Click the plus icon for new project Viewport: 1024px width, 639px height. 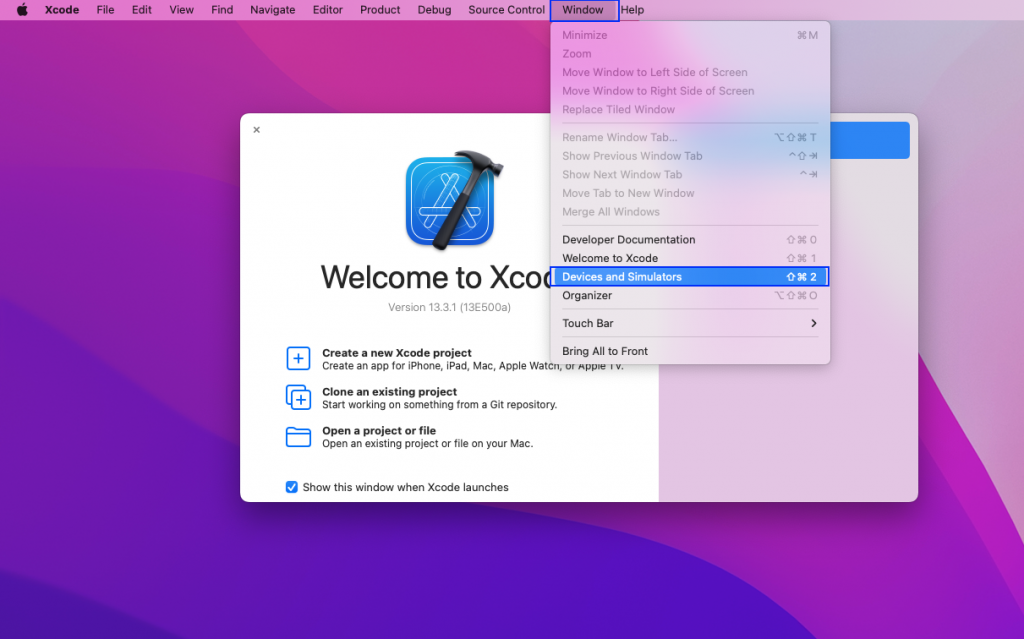[x=298, y=359]
